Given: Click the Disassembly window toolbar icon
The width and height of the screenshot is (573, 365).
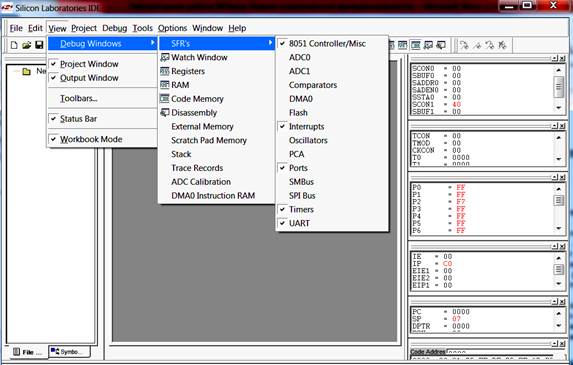Looking at the screenshot, I should pos(441,45).
